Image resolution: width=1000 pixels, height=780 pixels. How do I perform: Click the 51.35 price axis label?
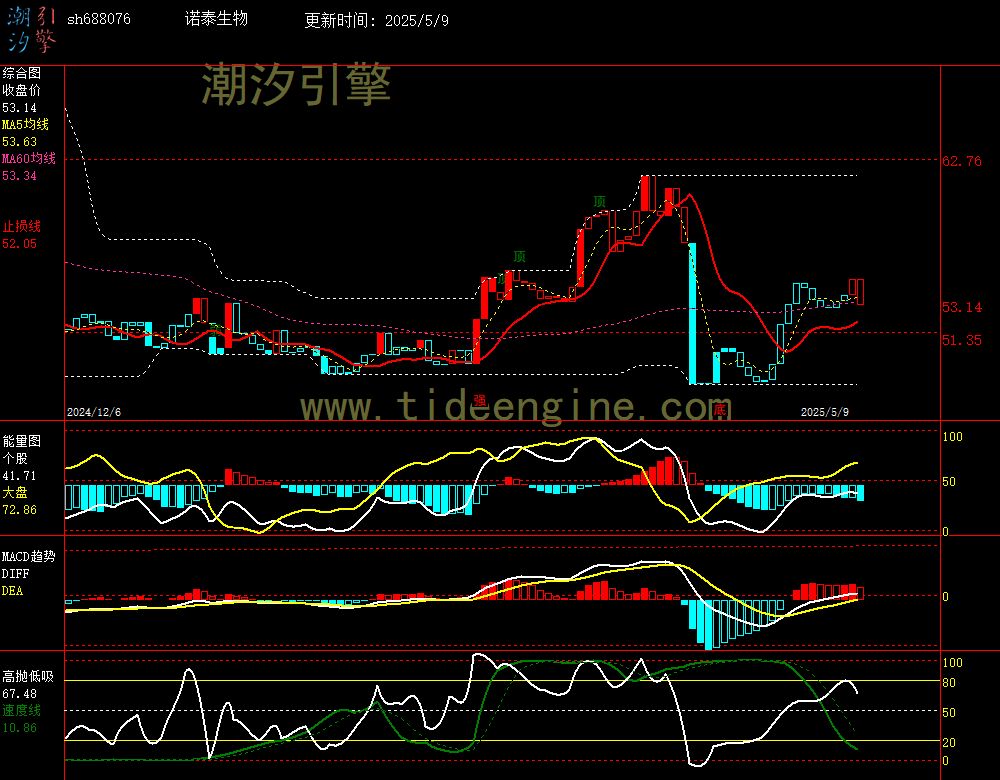point(962,340)
